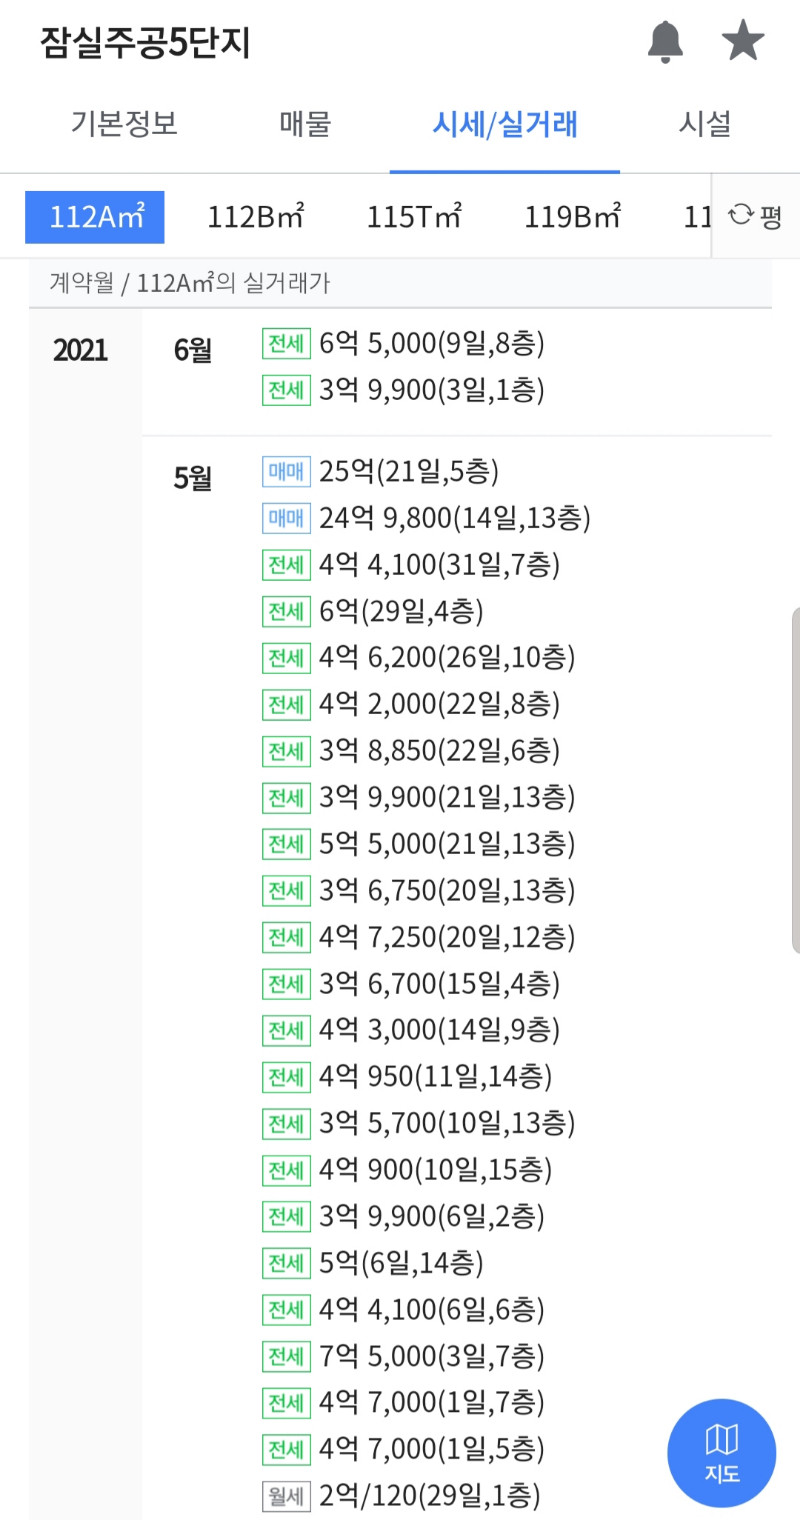The height and width of the screenshot is (1520, 800).
Task: Tap the 매매 25억 transaction entry
Action: pyautogui.click(x=408, y=471)
